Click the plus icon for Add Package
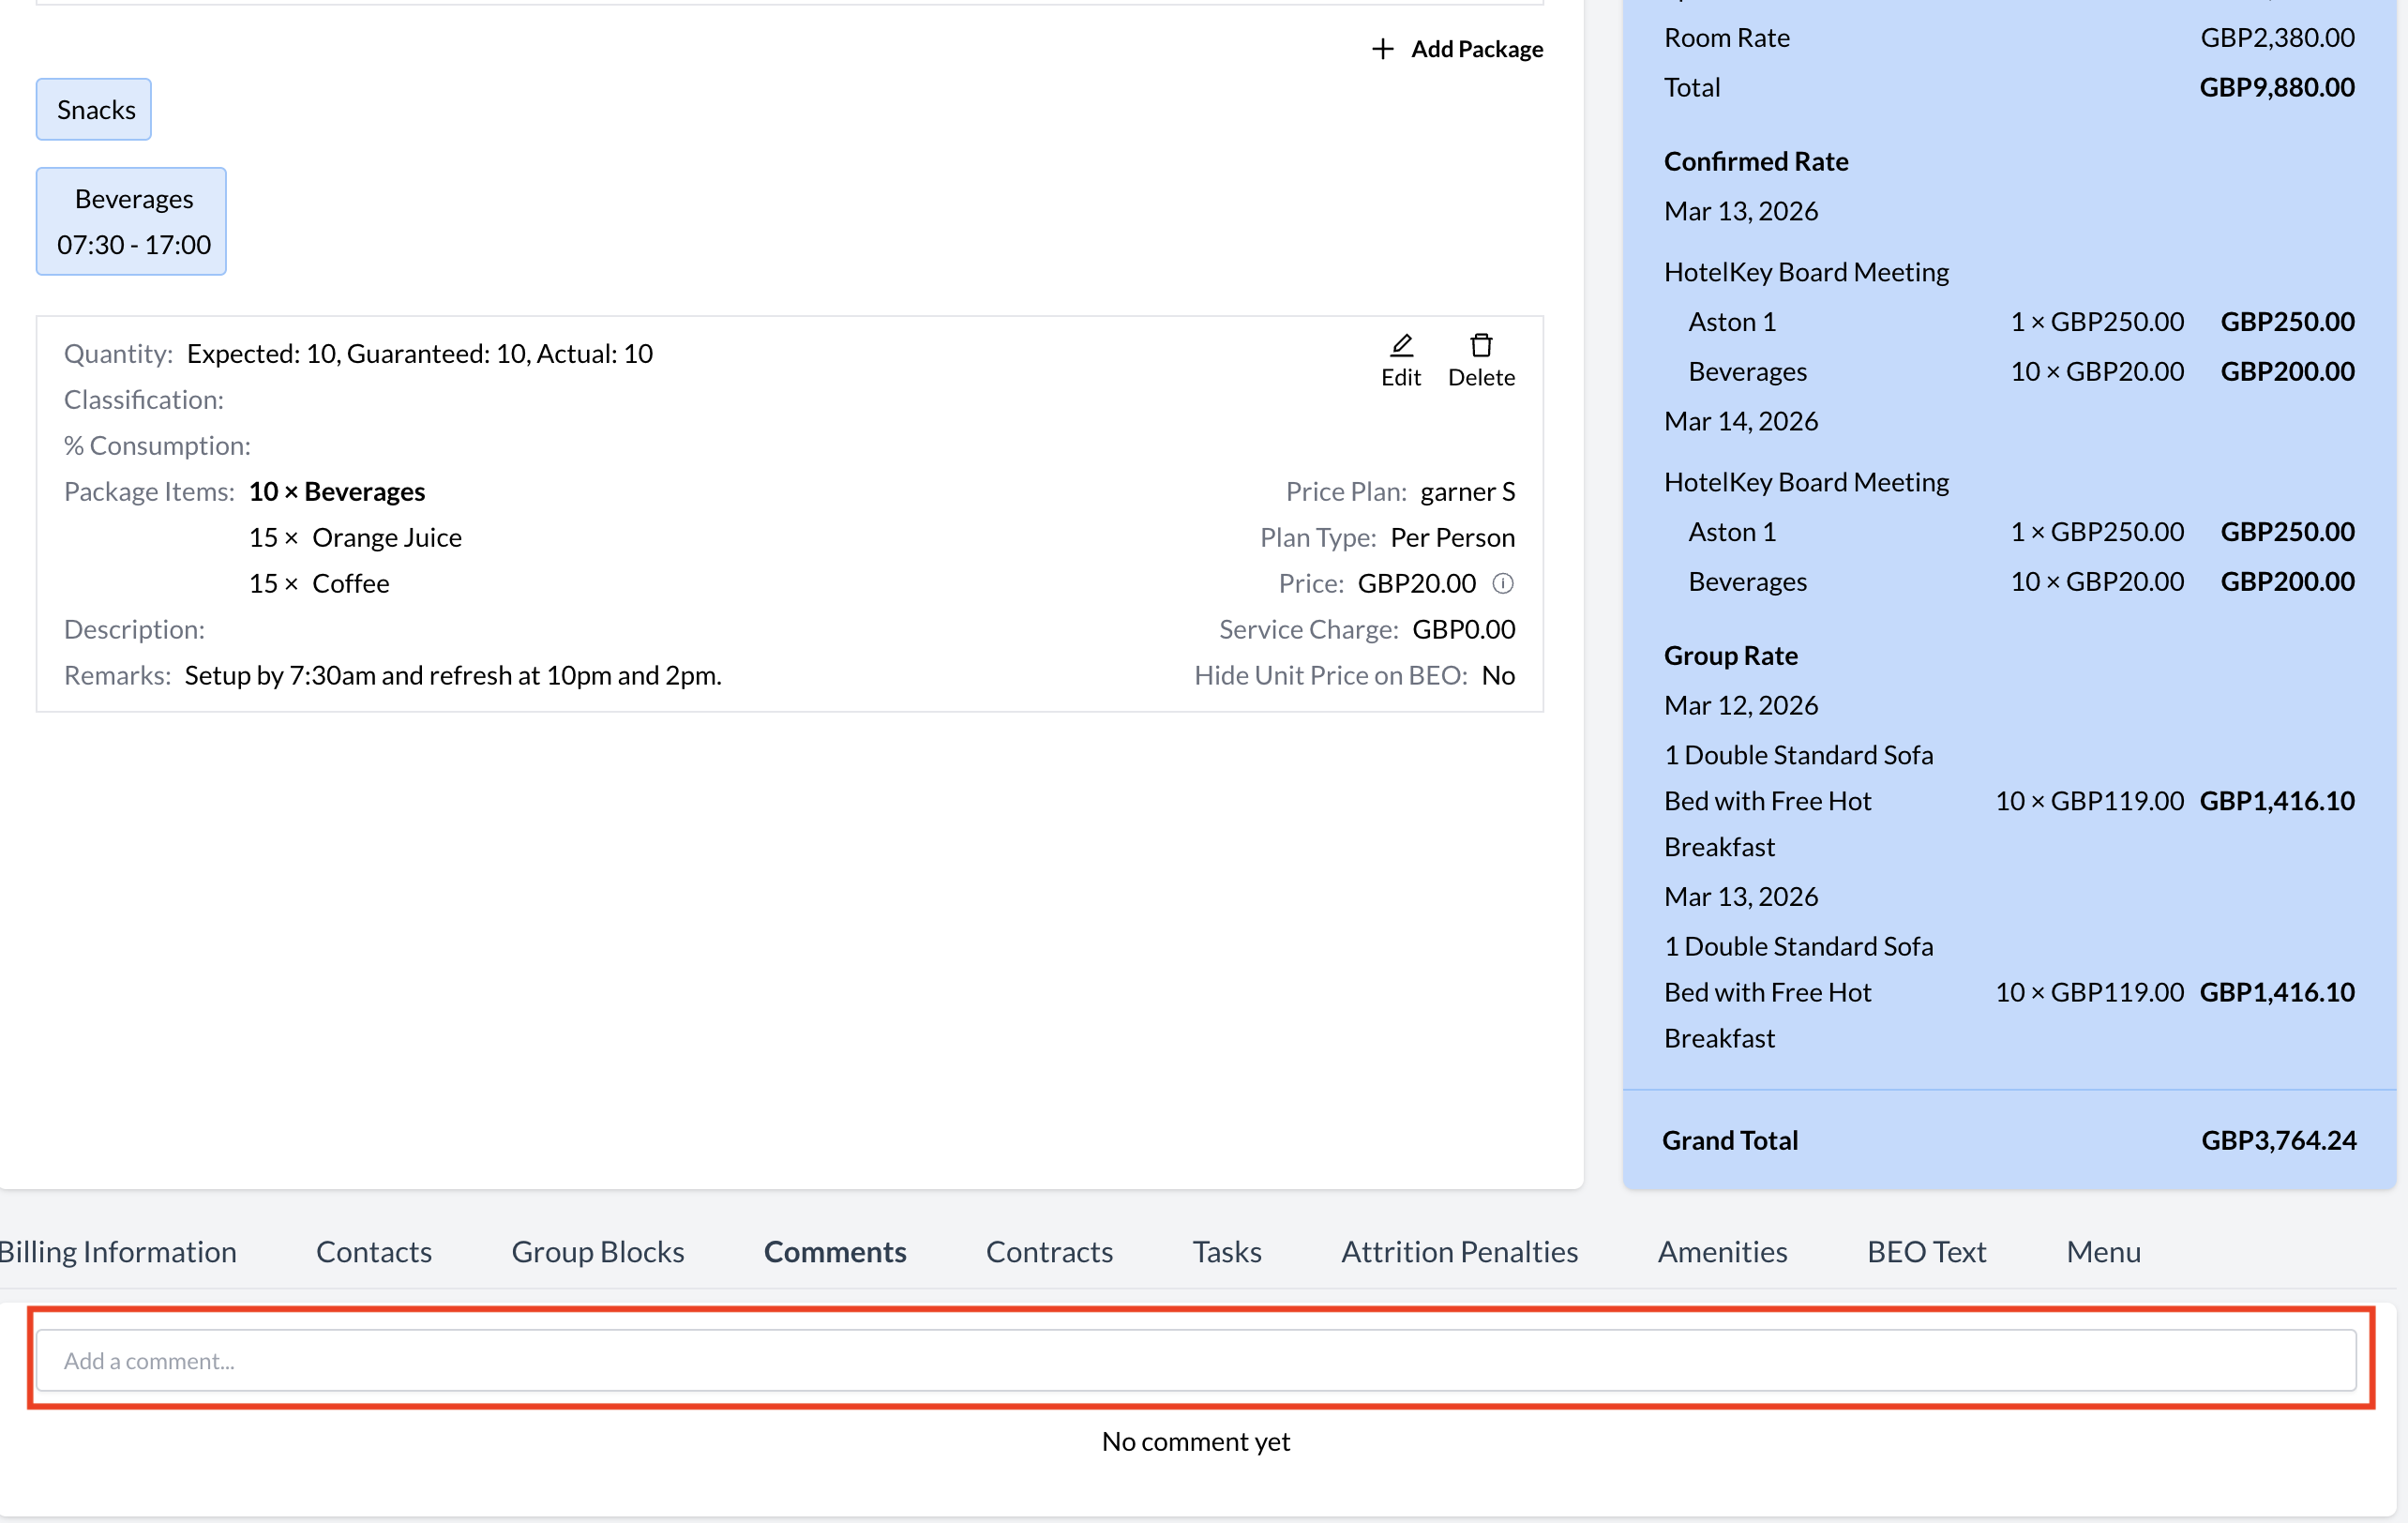The width and height of the screenshot is (2408, 1523). coord(1382,49)
